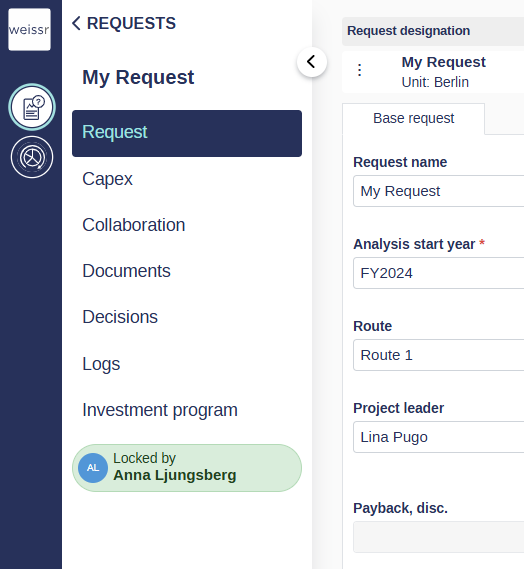Select the Request menu item
The image size is (524, 569).
(187, 133)
